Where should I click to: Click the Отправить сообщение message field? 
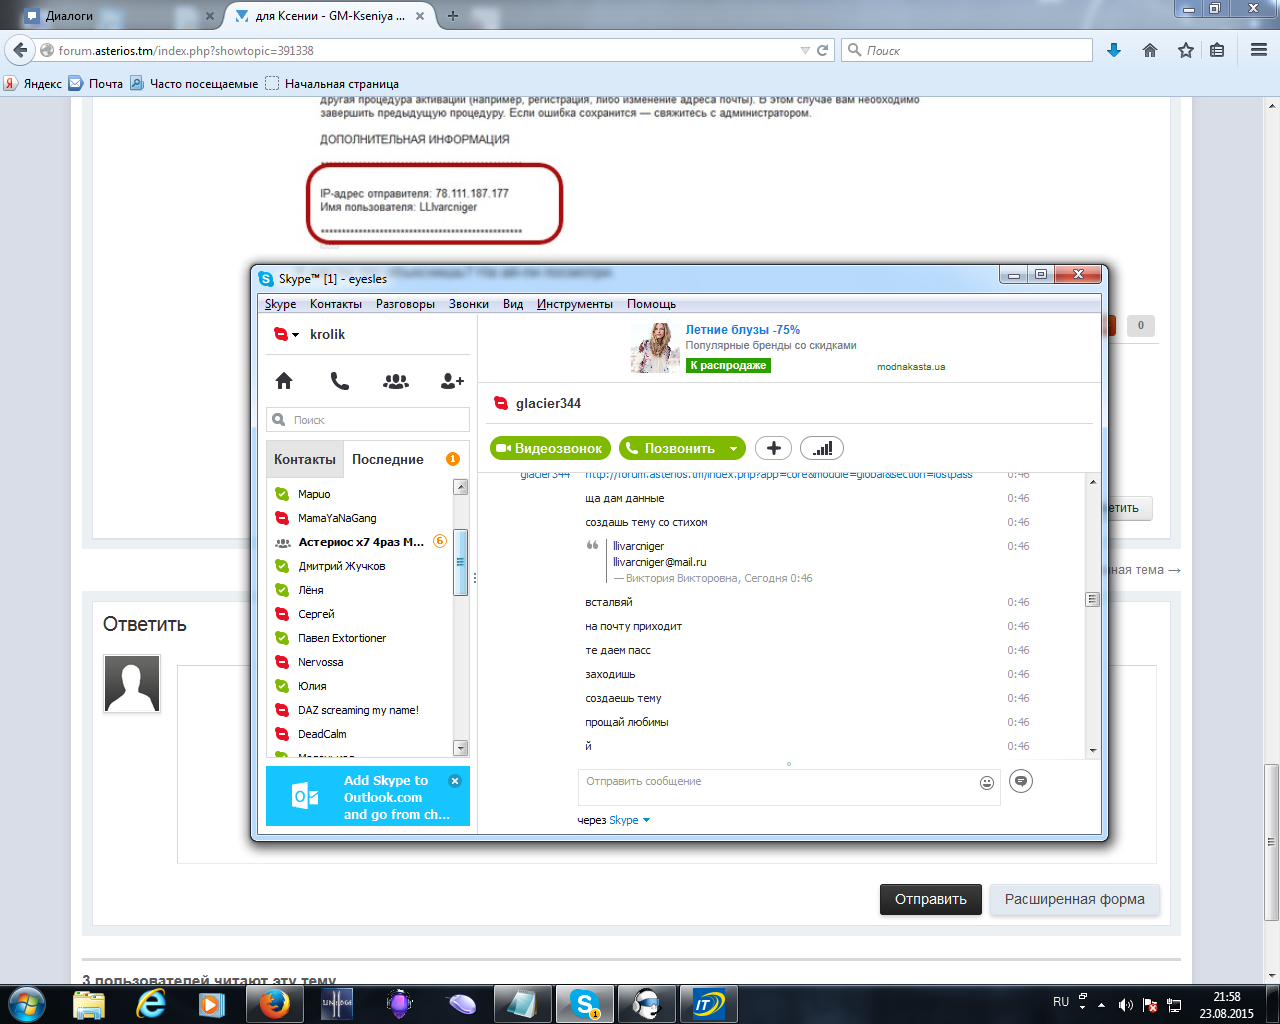click(x=777, y=786)
